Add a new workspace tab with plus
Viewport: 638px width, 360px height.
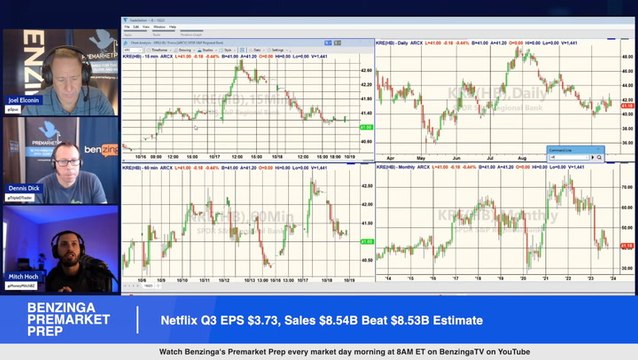click(158, 286)
